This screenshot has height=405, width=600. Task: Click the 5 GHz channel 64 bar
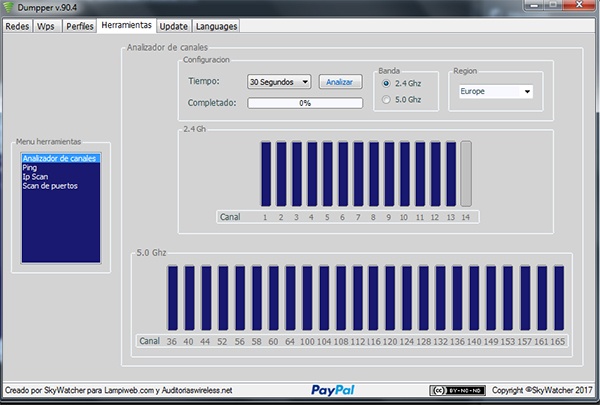(x=290, y=298)
